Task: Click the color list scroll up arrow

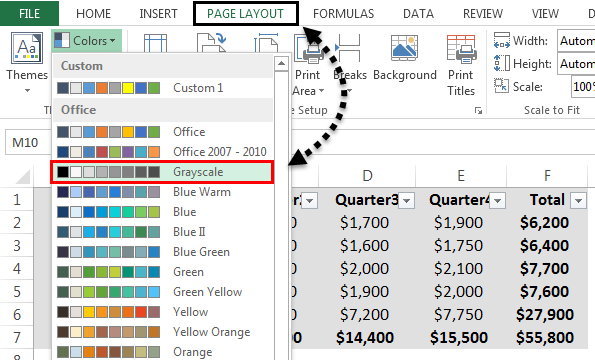Action: [281, 63]
